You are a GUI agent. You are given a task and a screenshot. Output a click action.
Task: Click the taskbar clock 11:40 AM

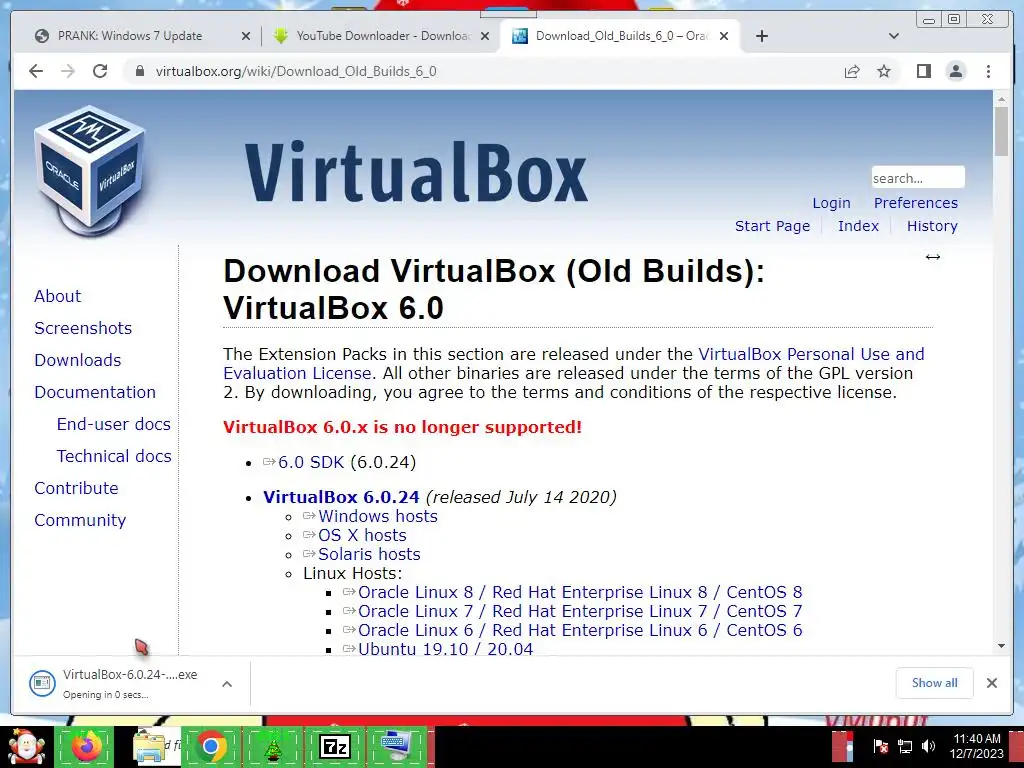(x=976, y=739)
